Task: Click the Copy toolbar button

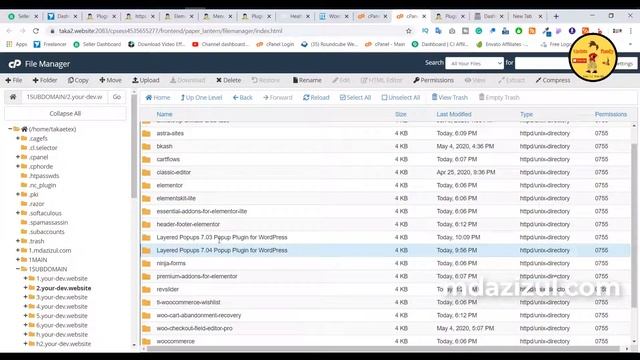Action: (78, 80)
